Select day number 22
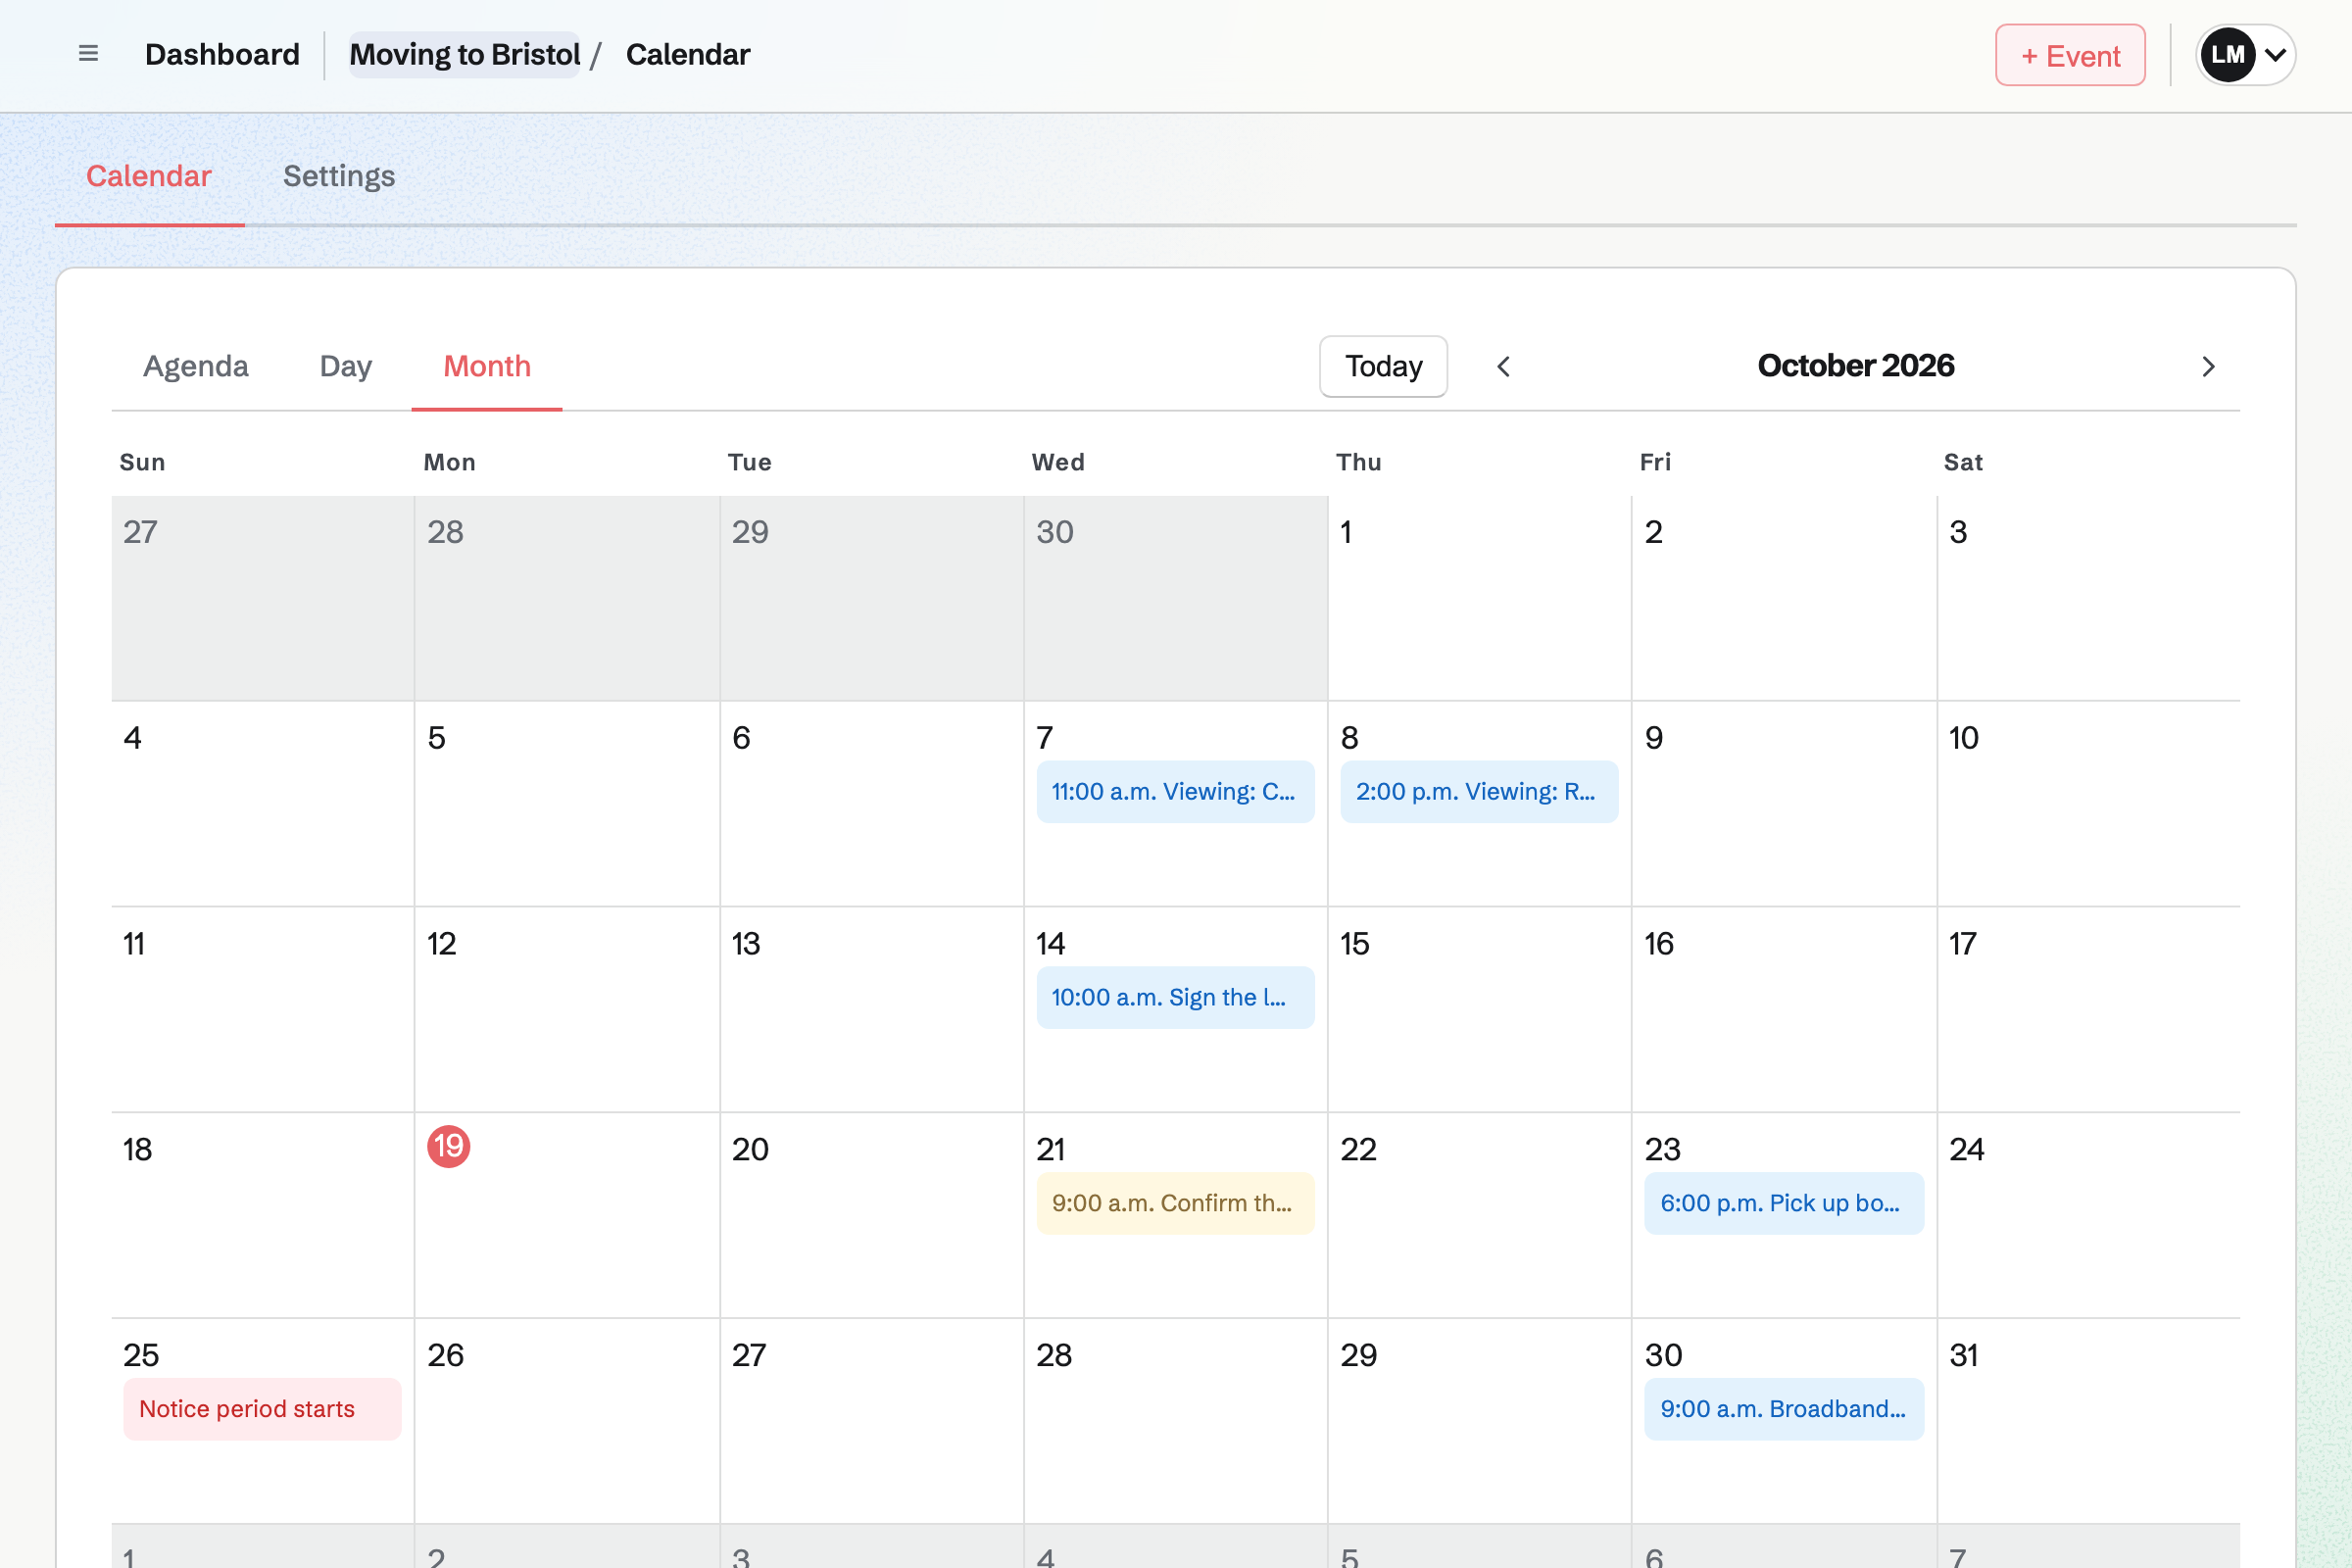This screenshot has width=2352, height=1568. [1359, 1150]
